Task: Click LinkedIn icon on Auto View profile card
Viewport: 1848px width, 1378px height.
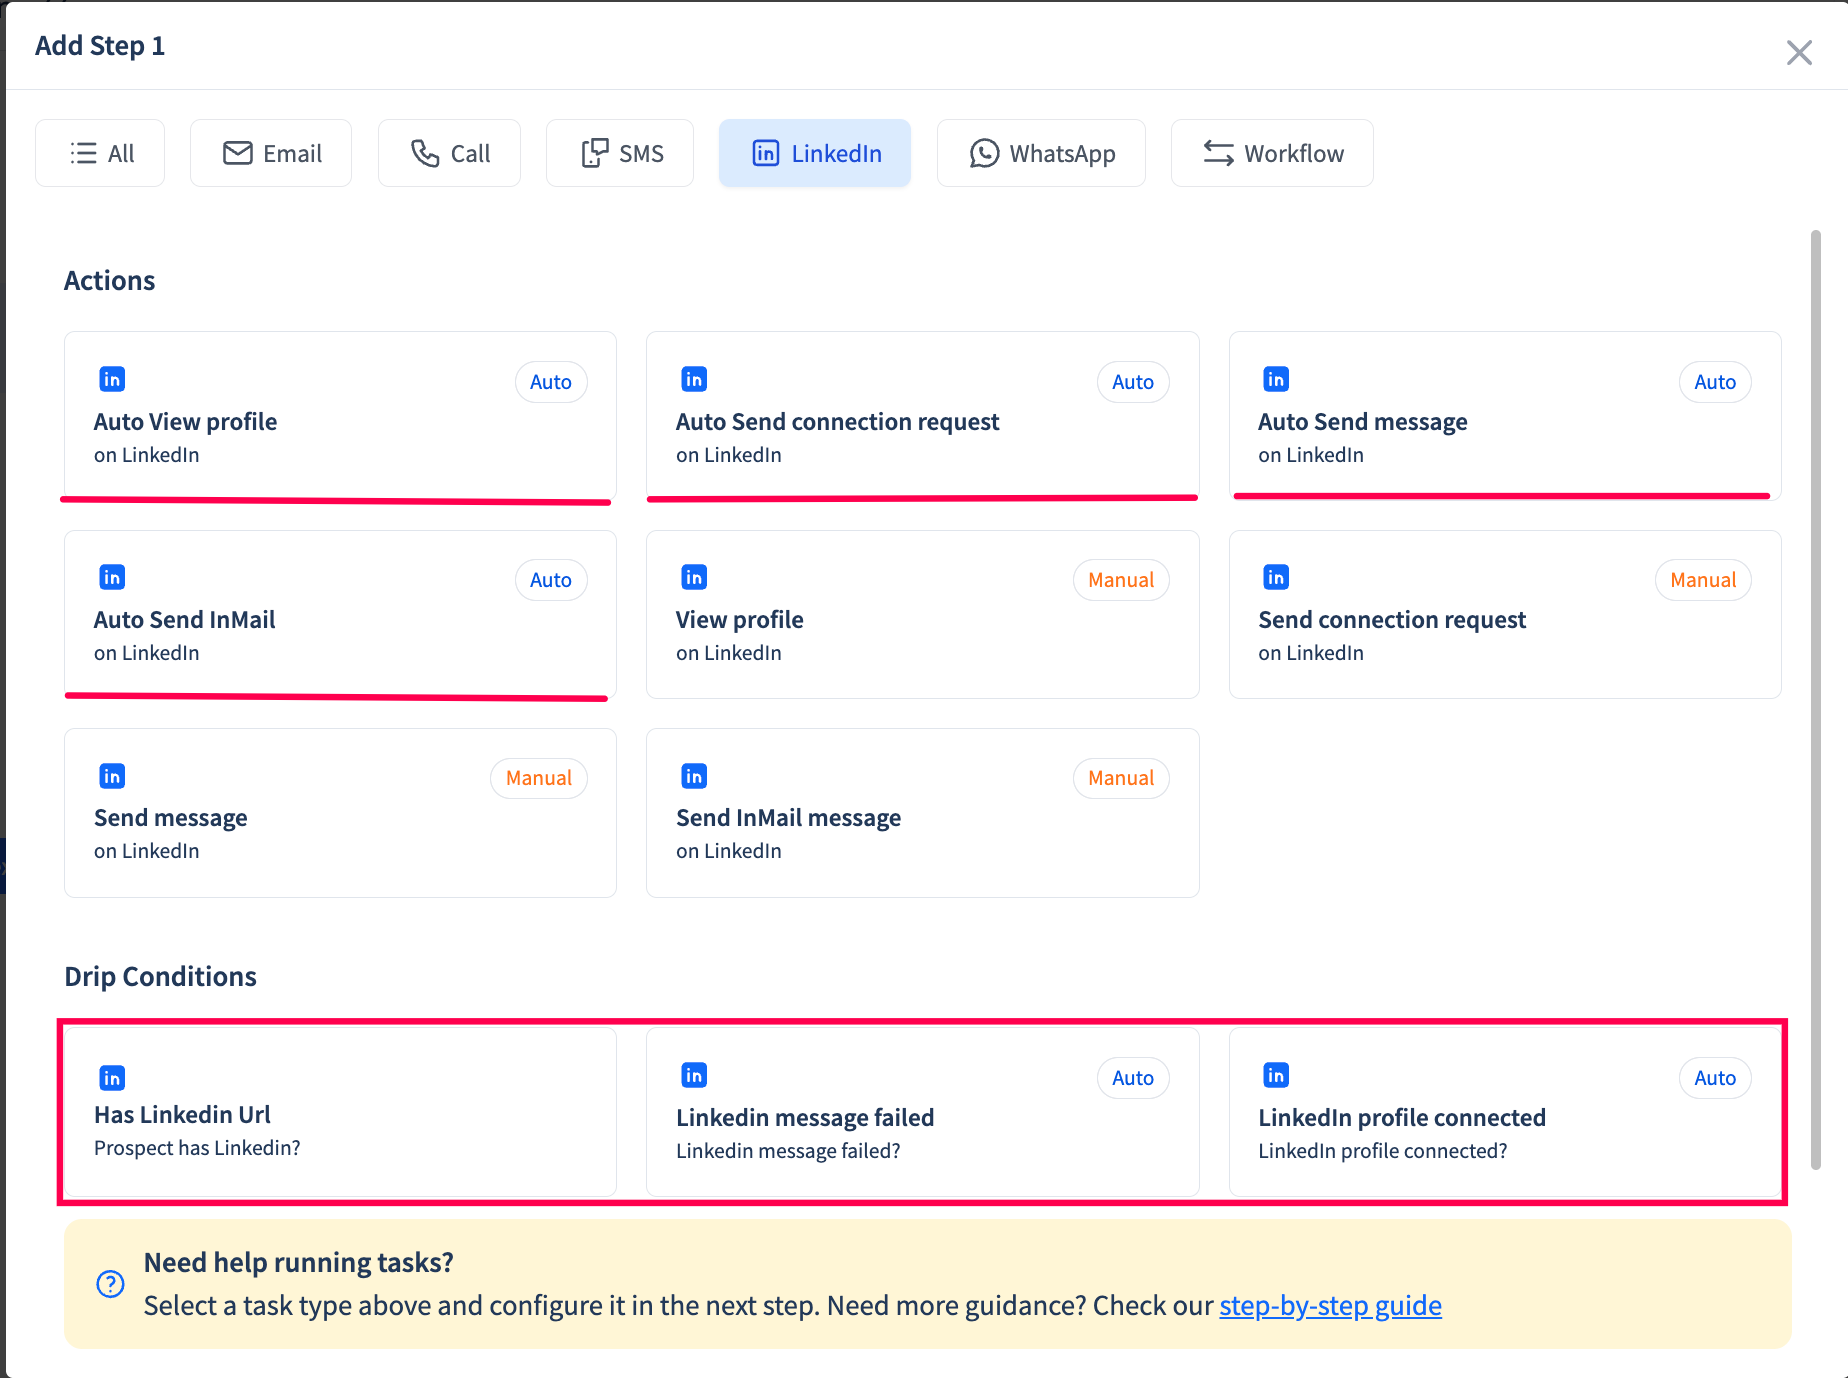Action: (x=112, y=379)
